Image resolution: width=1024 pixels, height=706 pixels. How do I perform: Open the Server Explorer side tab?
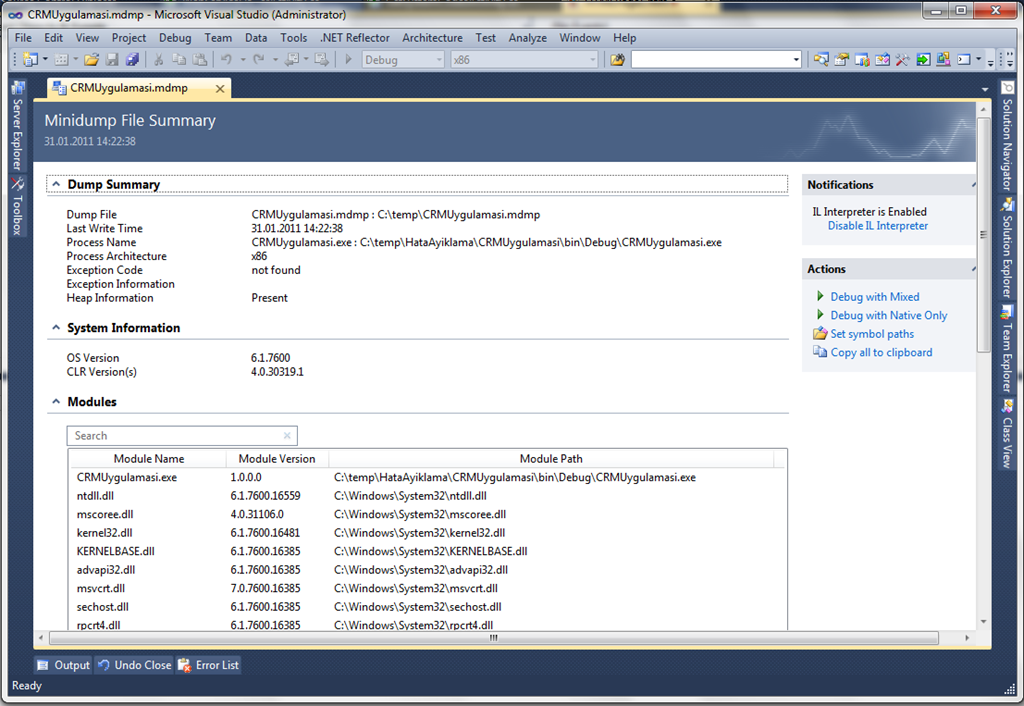click(18, 125)
